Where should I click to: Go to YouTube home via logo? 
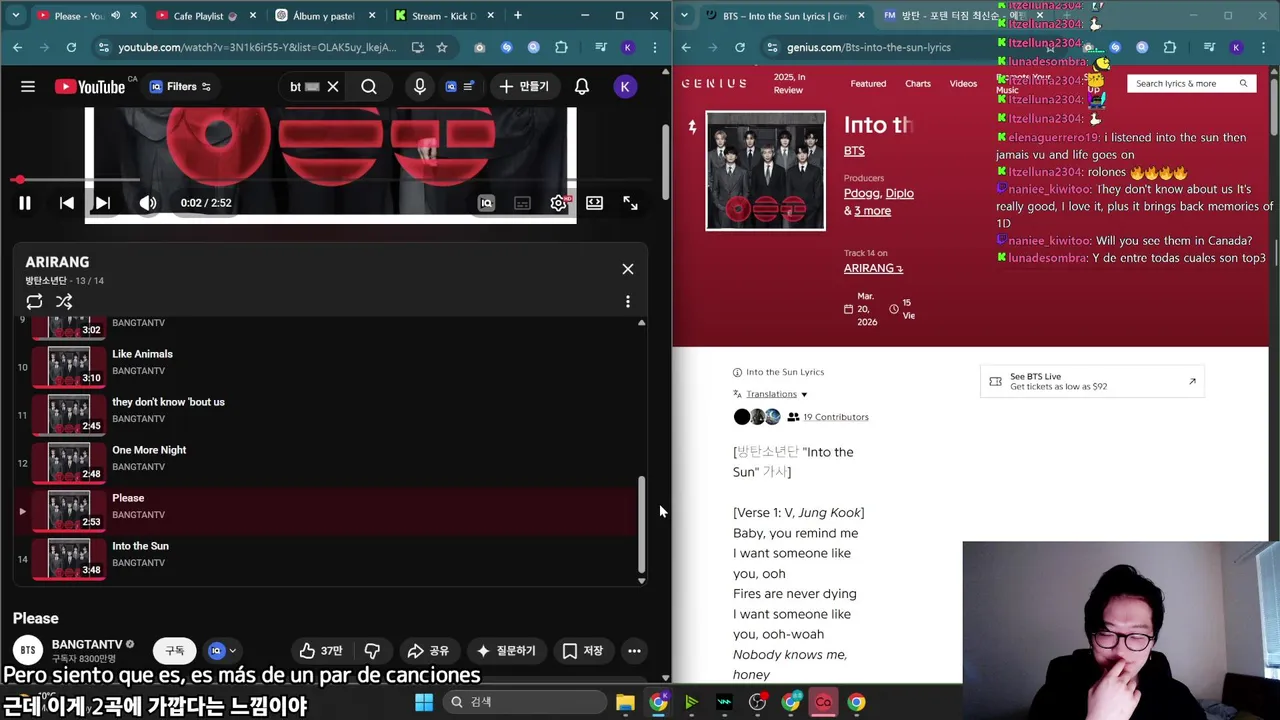pyautogui.click(x=90, y=87)
